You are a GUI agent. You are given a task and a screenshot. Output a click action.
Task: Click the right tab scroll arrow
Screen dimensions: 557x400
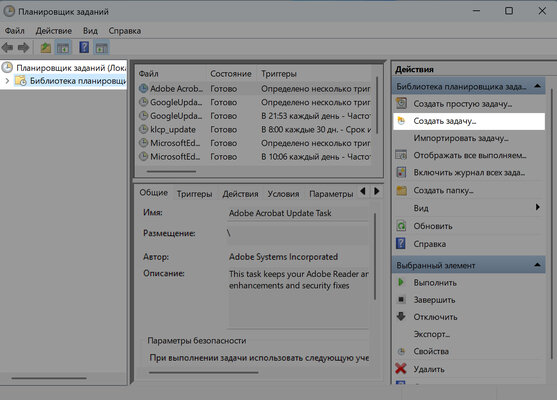click(x=377, y=191)
